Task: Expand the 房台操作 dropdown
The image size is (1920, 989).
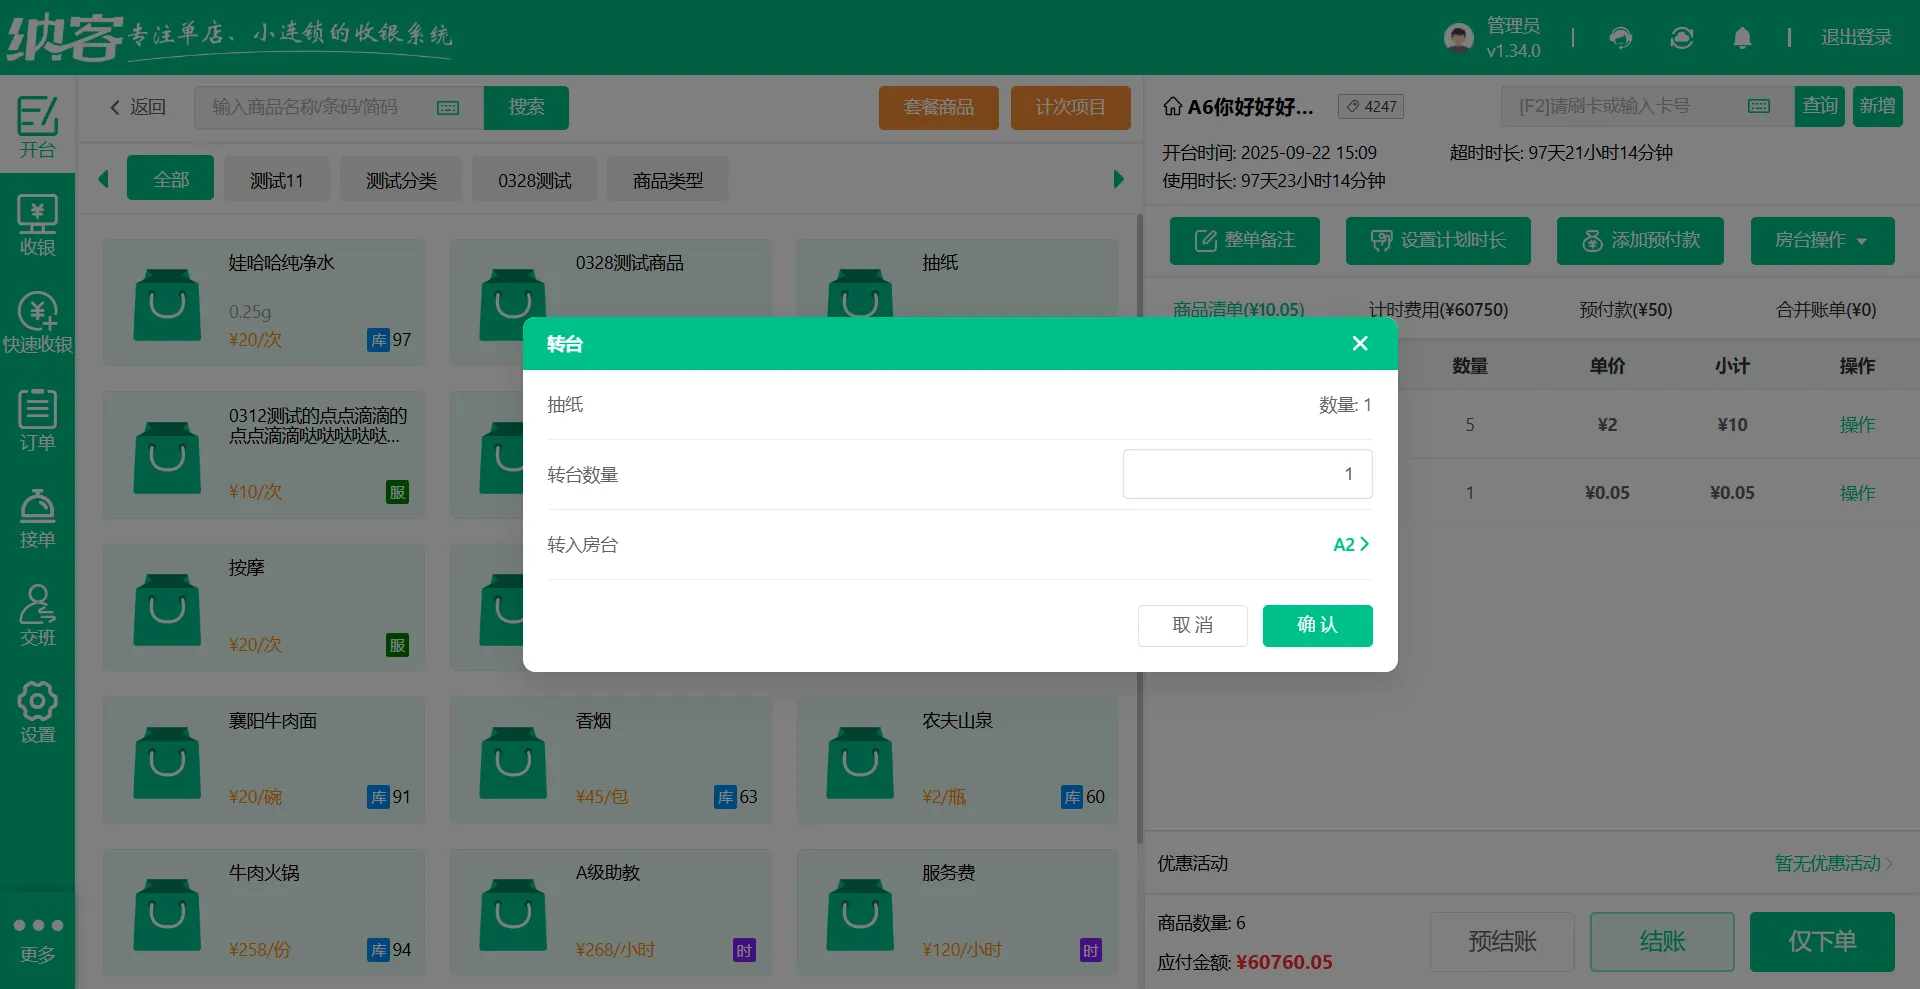Action: [x=1822, y=241]
